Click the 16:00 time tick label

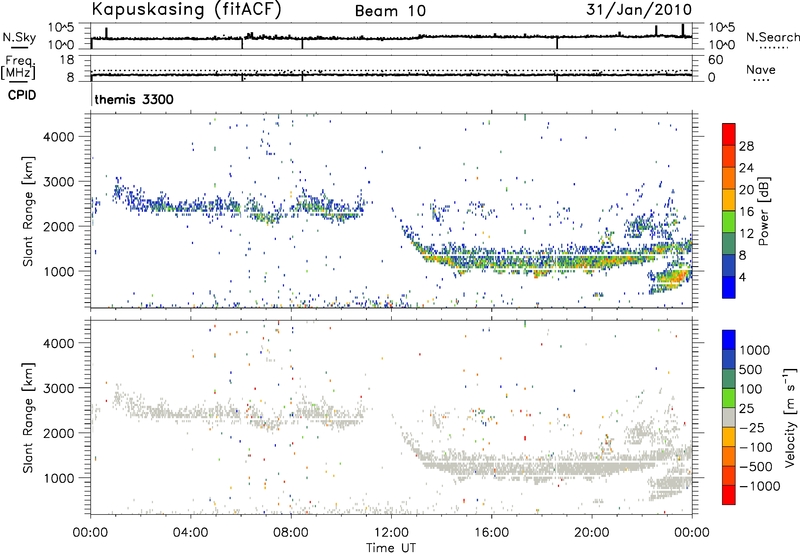491,533
